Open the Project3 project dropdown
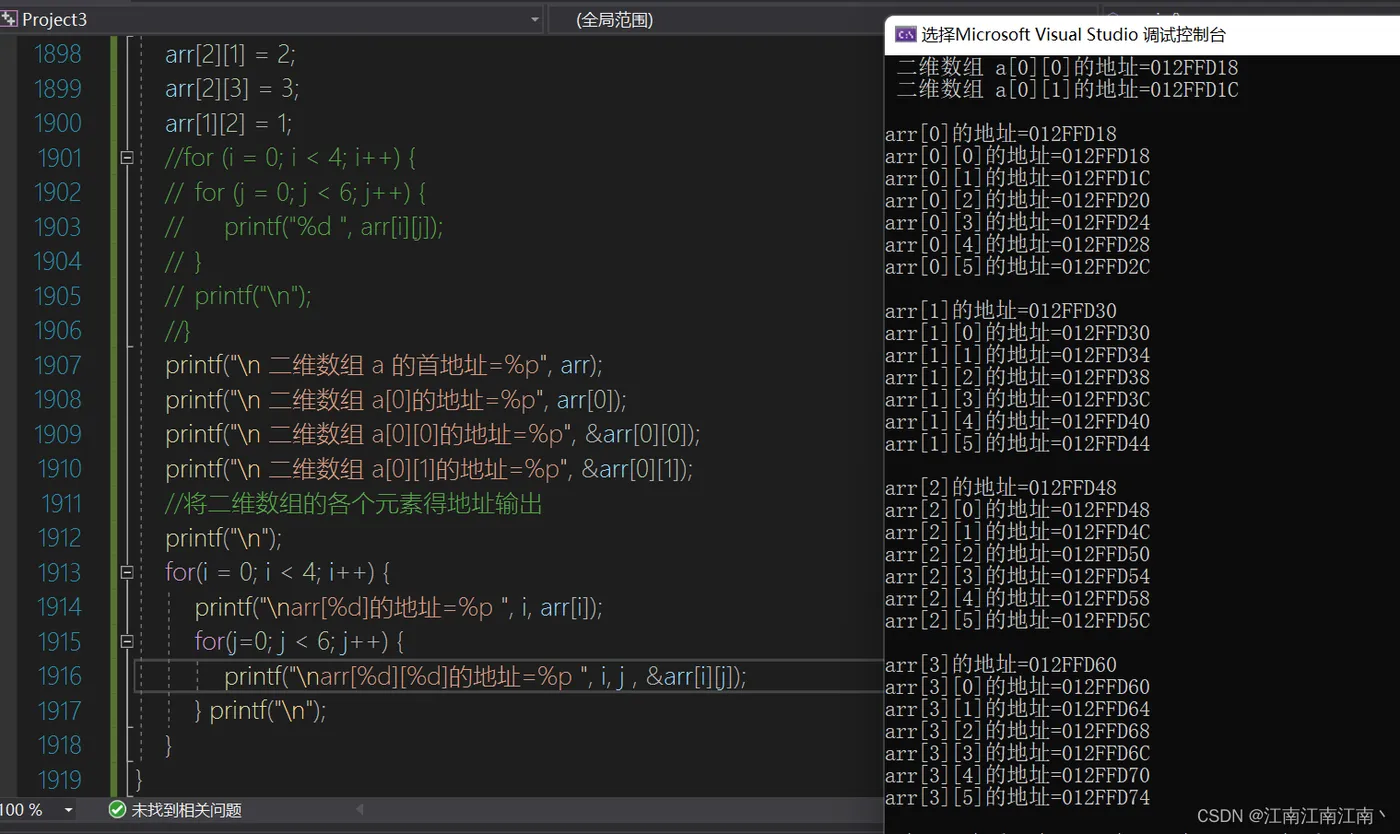The height and width of the screenshot is (834, 1400). [535, 20]
